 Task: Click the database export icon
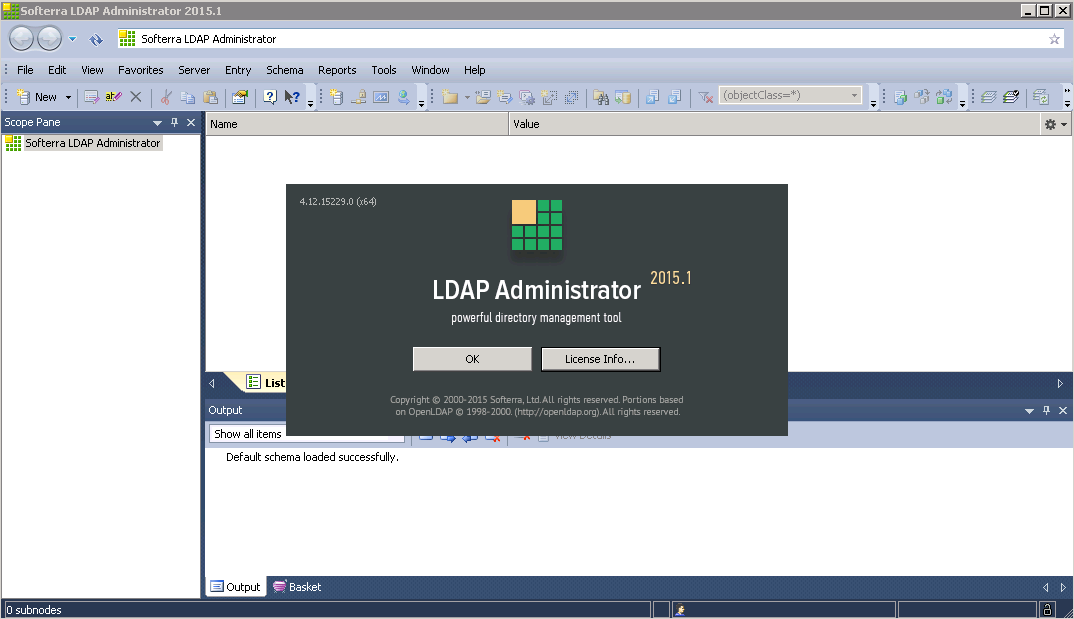[623, 97]
